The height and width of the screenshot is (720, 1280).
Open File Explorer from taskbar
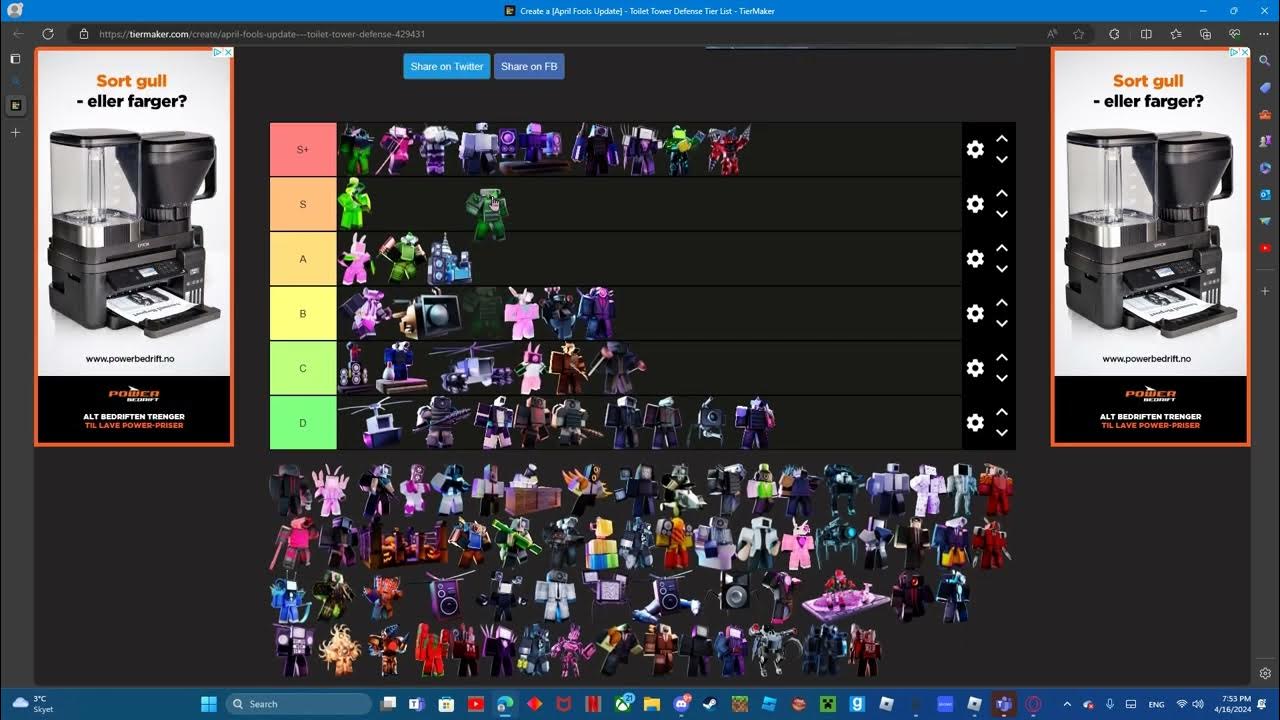coord(651,704)
